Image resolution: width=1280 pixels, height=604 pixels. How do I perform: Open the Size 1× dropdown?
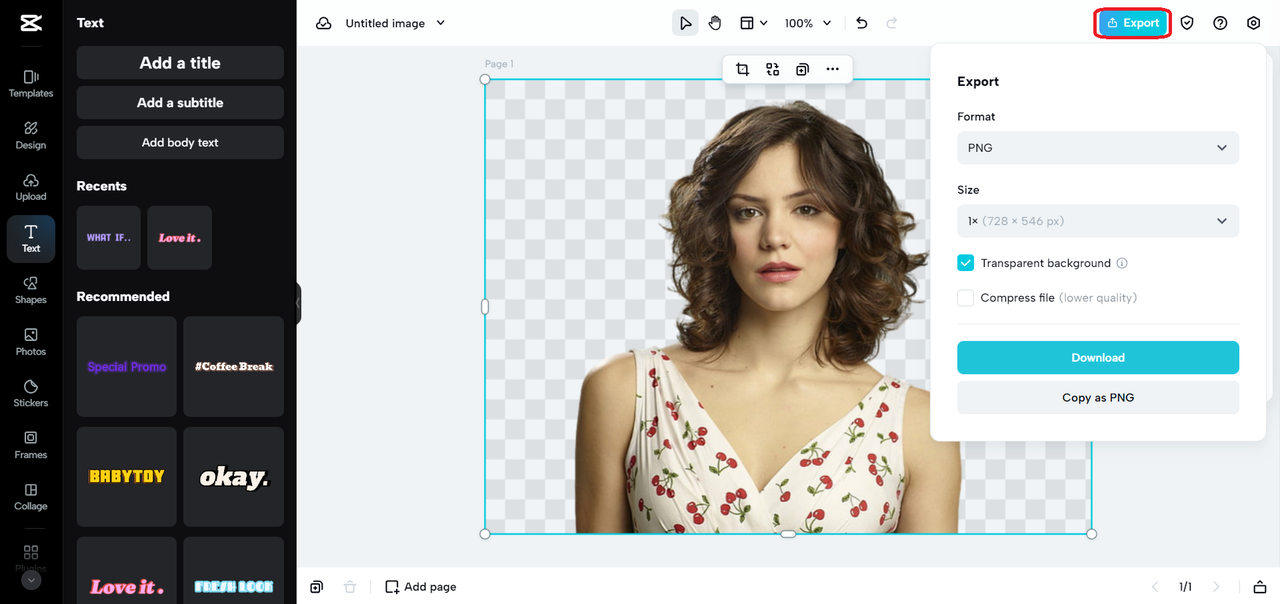coord(1098,221)
